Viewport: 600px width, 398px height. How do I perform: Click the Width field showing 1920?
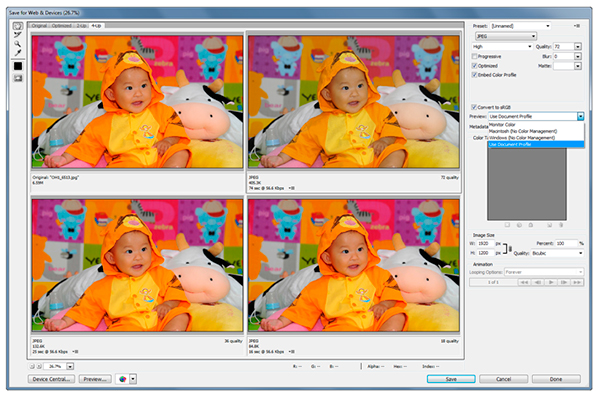(485, 243)
